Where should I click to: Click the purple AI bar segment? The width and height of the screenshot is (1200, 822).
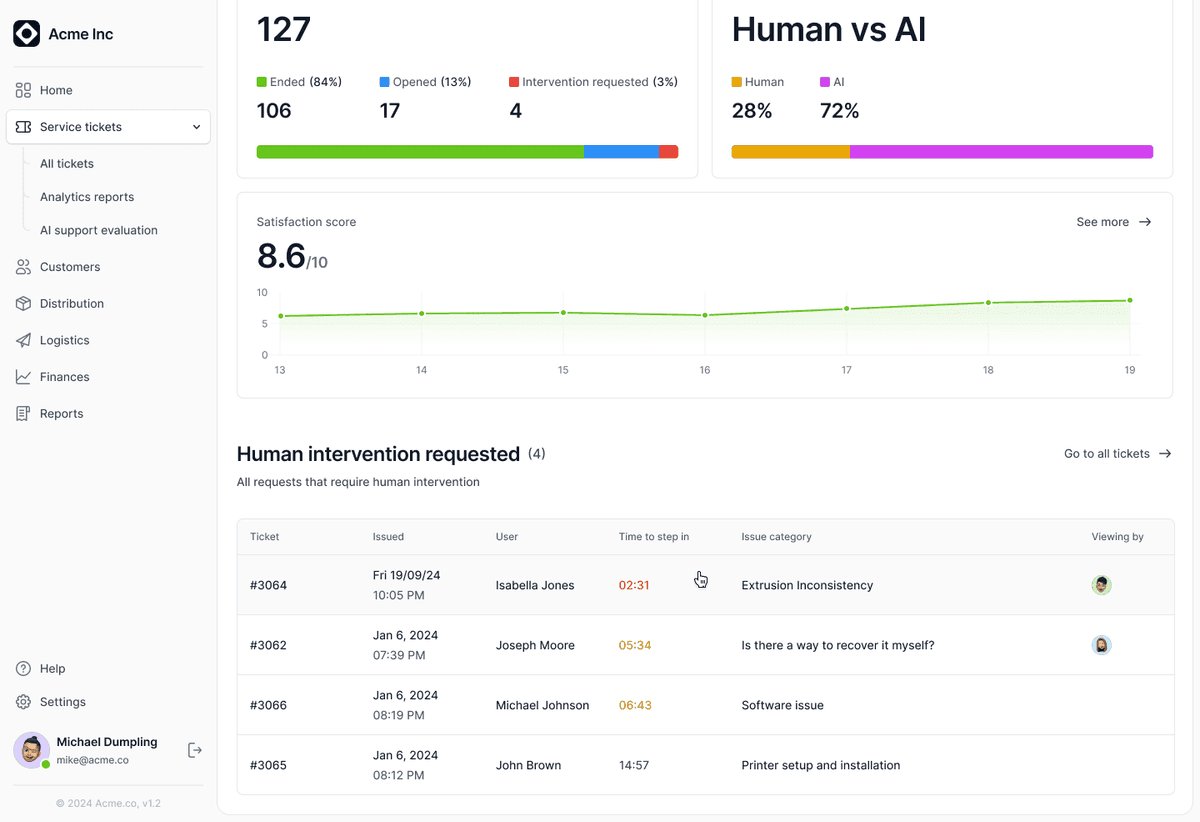tap(1001, 152)
